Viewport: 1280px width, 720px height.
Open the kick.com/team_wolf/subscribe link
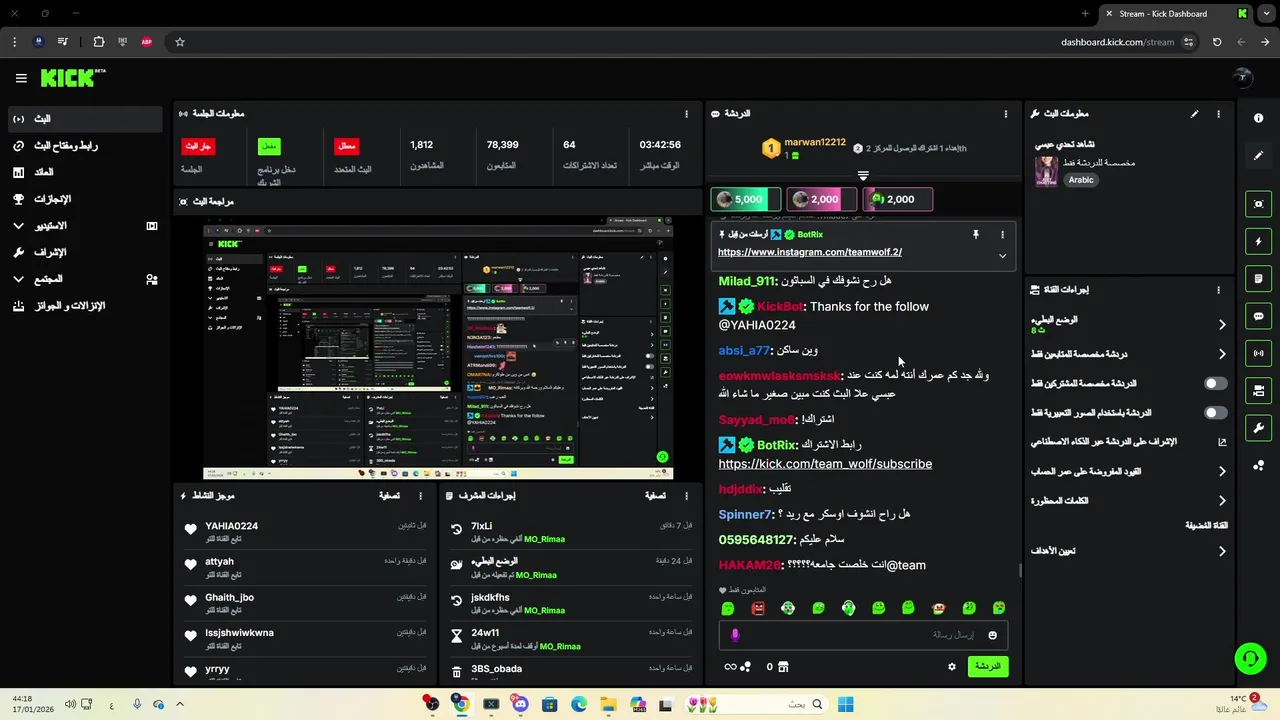coord(825,464)
